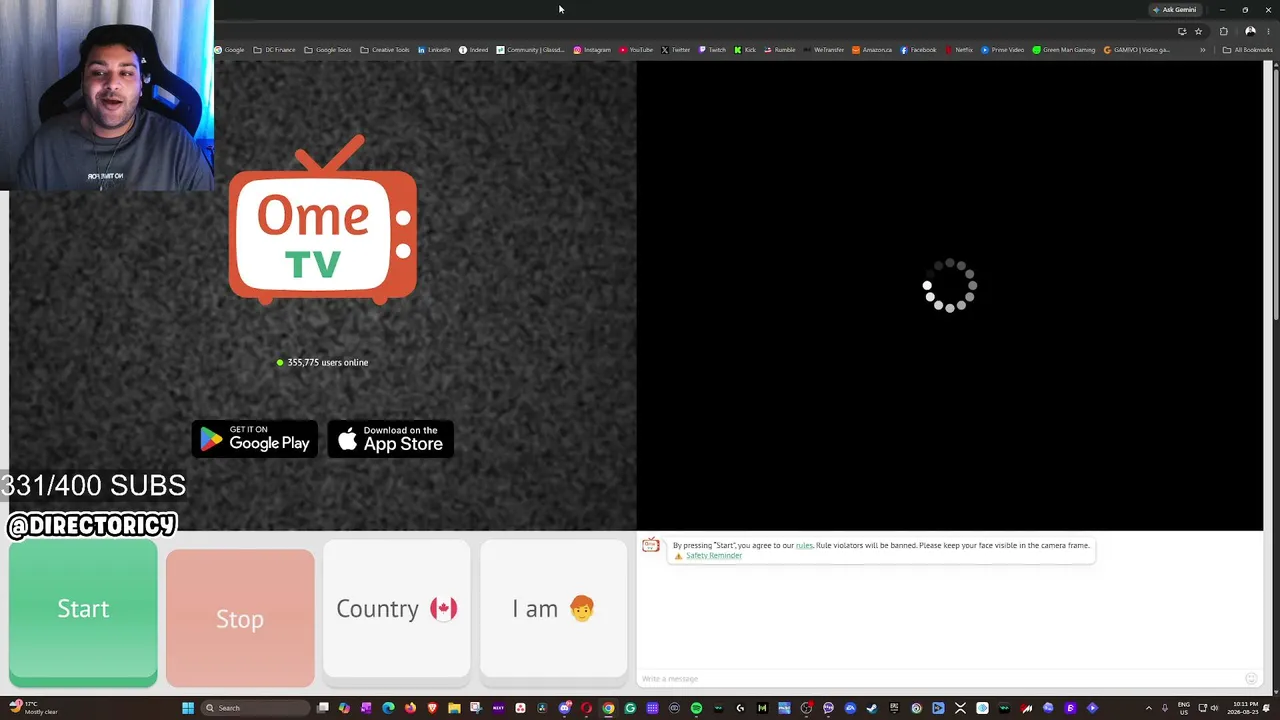Open Task View on the taskbar
Viewport: 1280px width, 720px height.
tap(323, 708)
